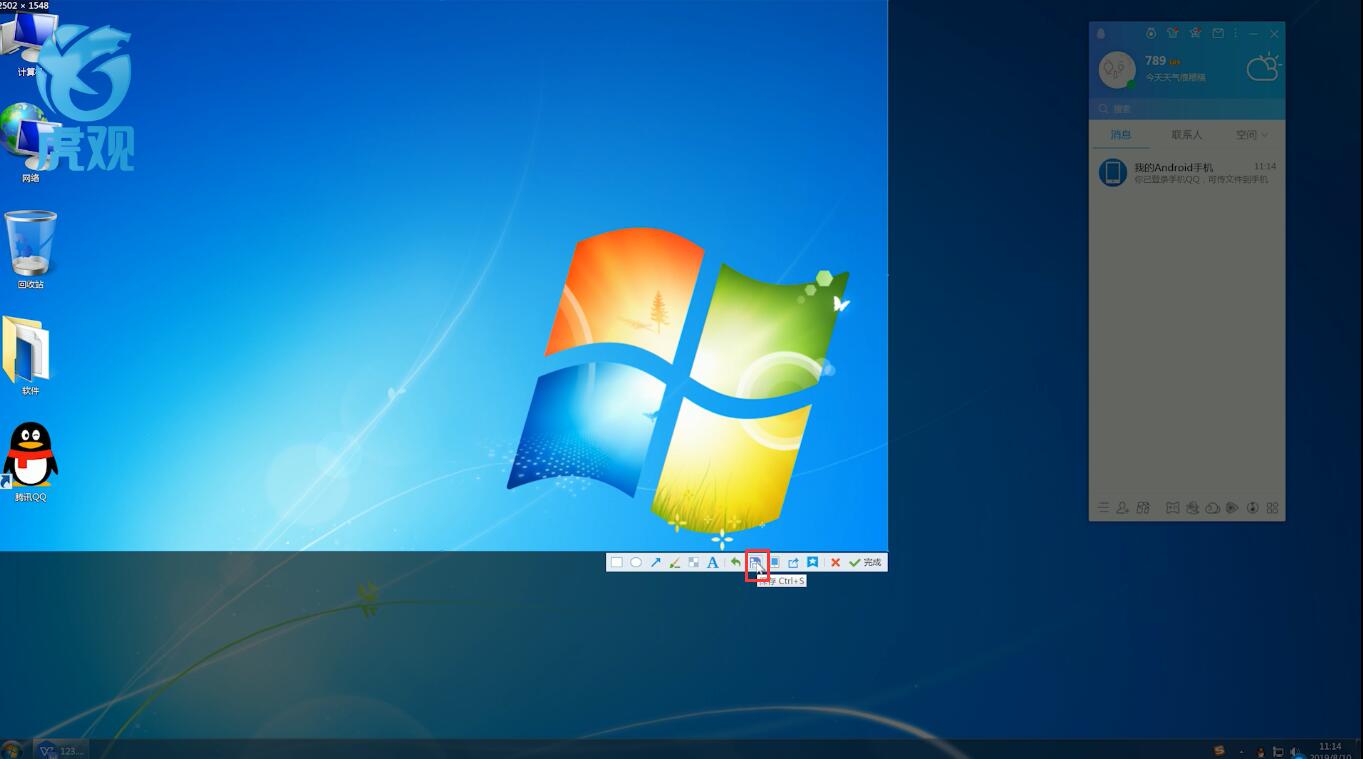Open 我的Android手机 conversation in QQ

pos(1187,172)
